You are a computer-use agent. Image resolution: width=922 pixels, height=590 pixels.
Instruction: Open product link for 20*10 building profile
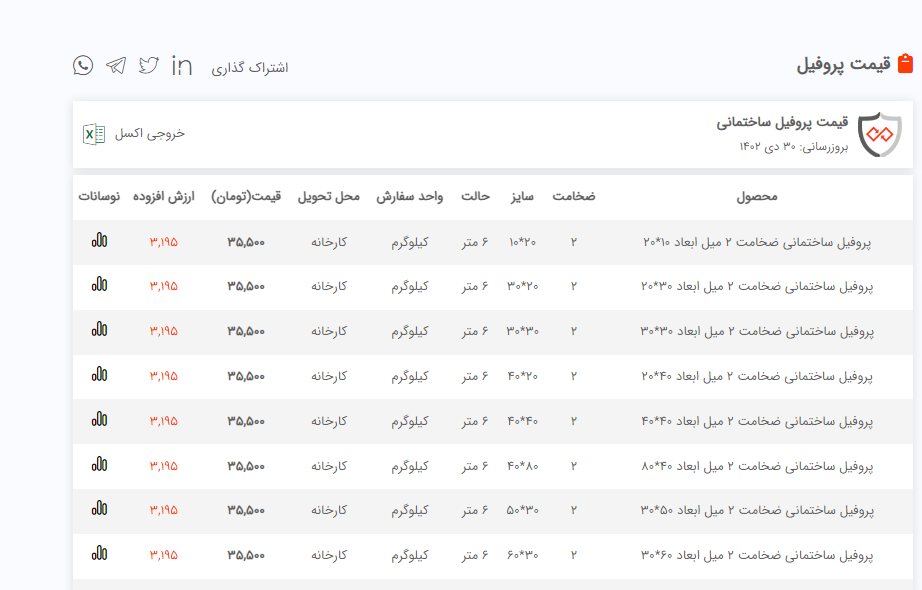pos(757,242)
